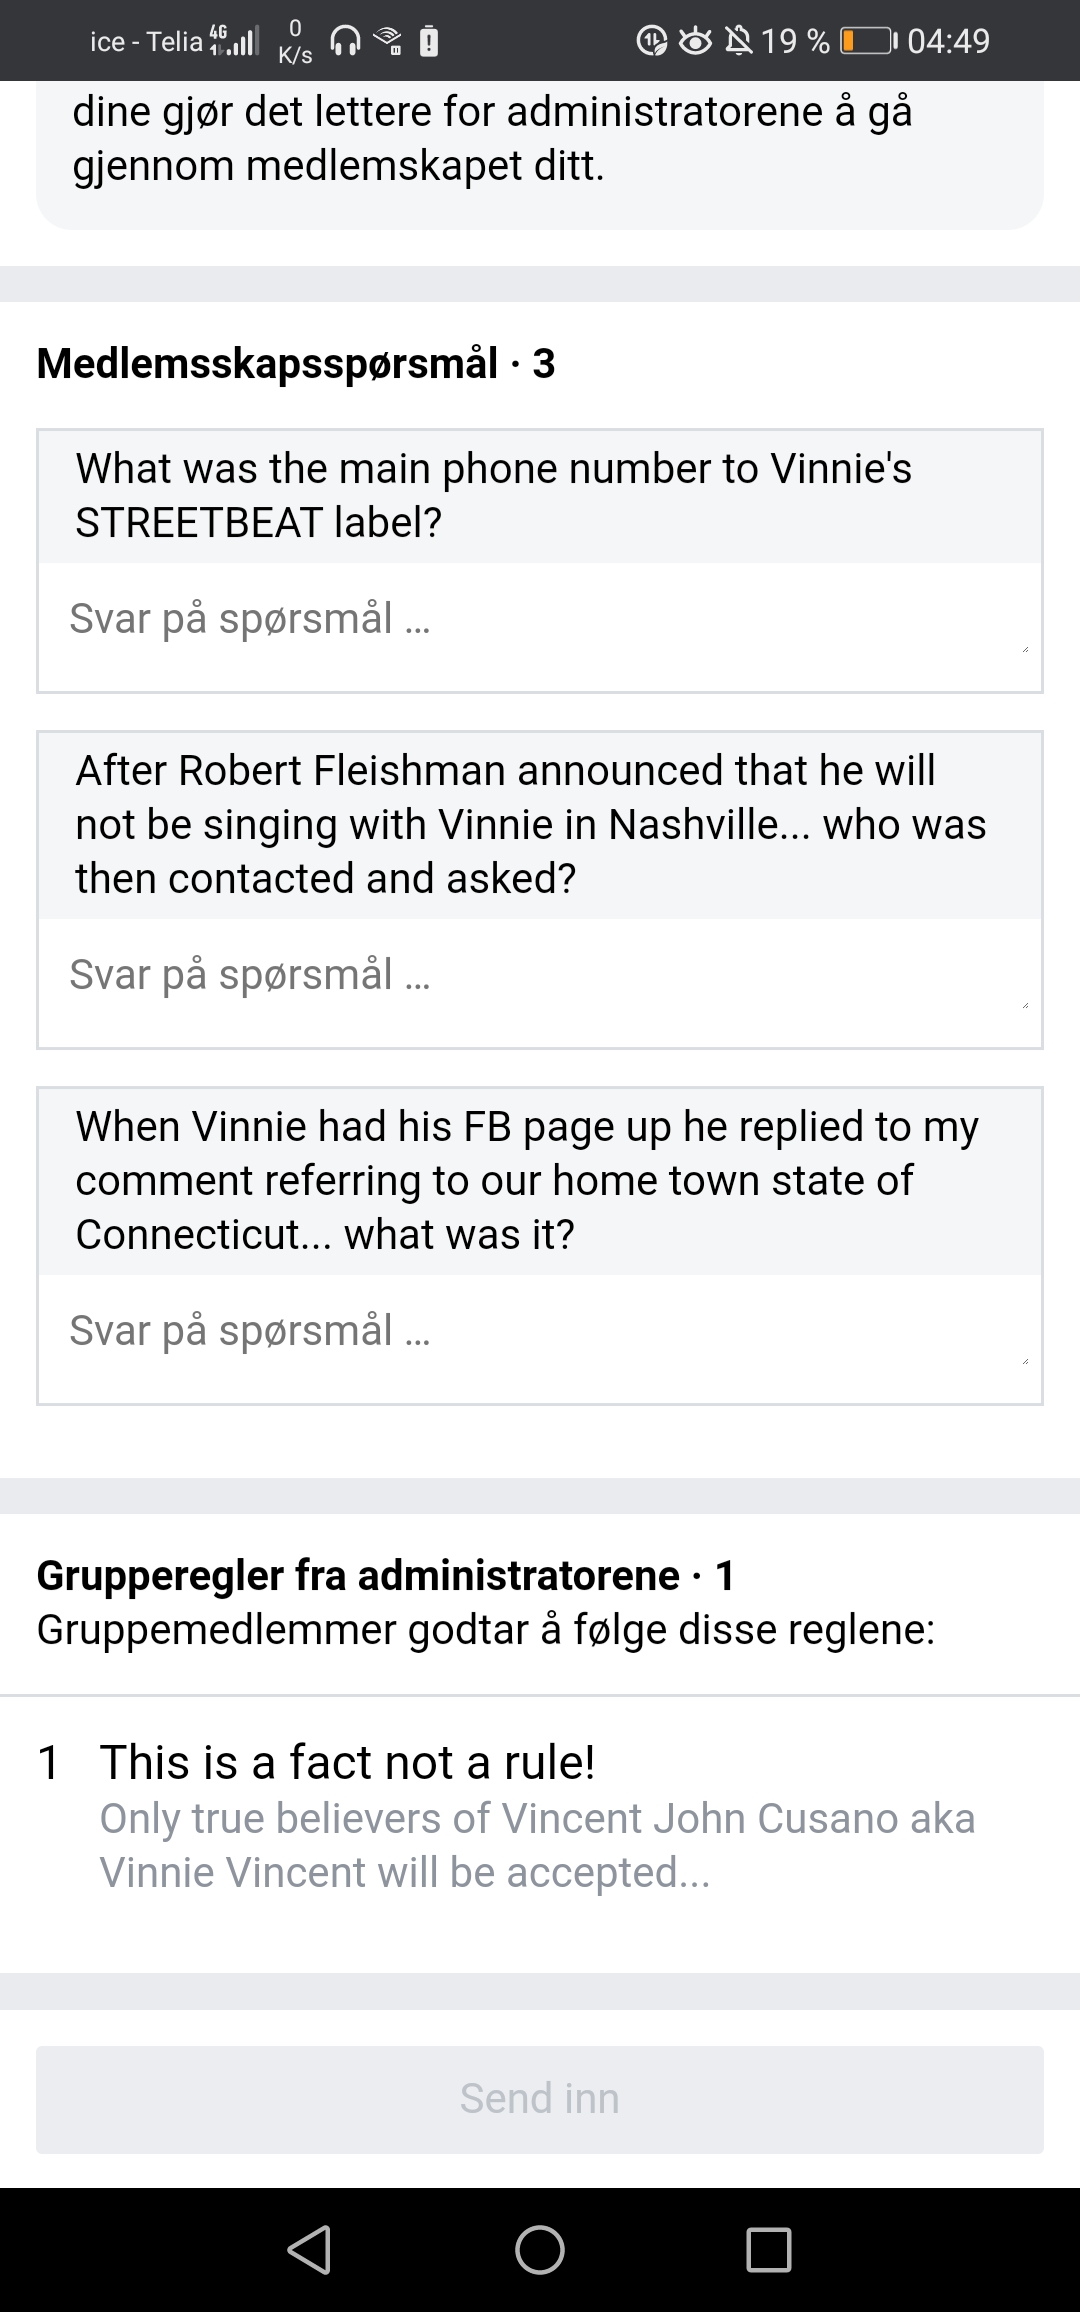Tap the muted bell notification icon

(x=738, y=41)
